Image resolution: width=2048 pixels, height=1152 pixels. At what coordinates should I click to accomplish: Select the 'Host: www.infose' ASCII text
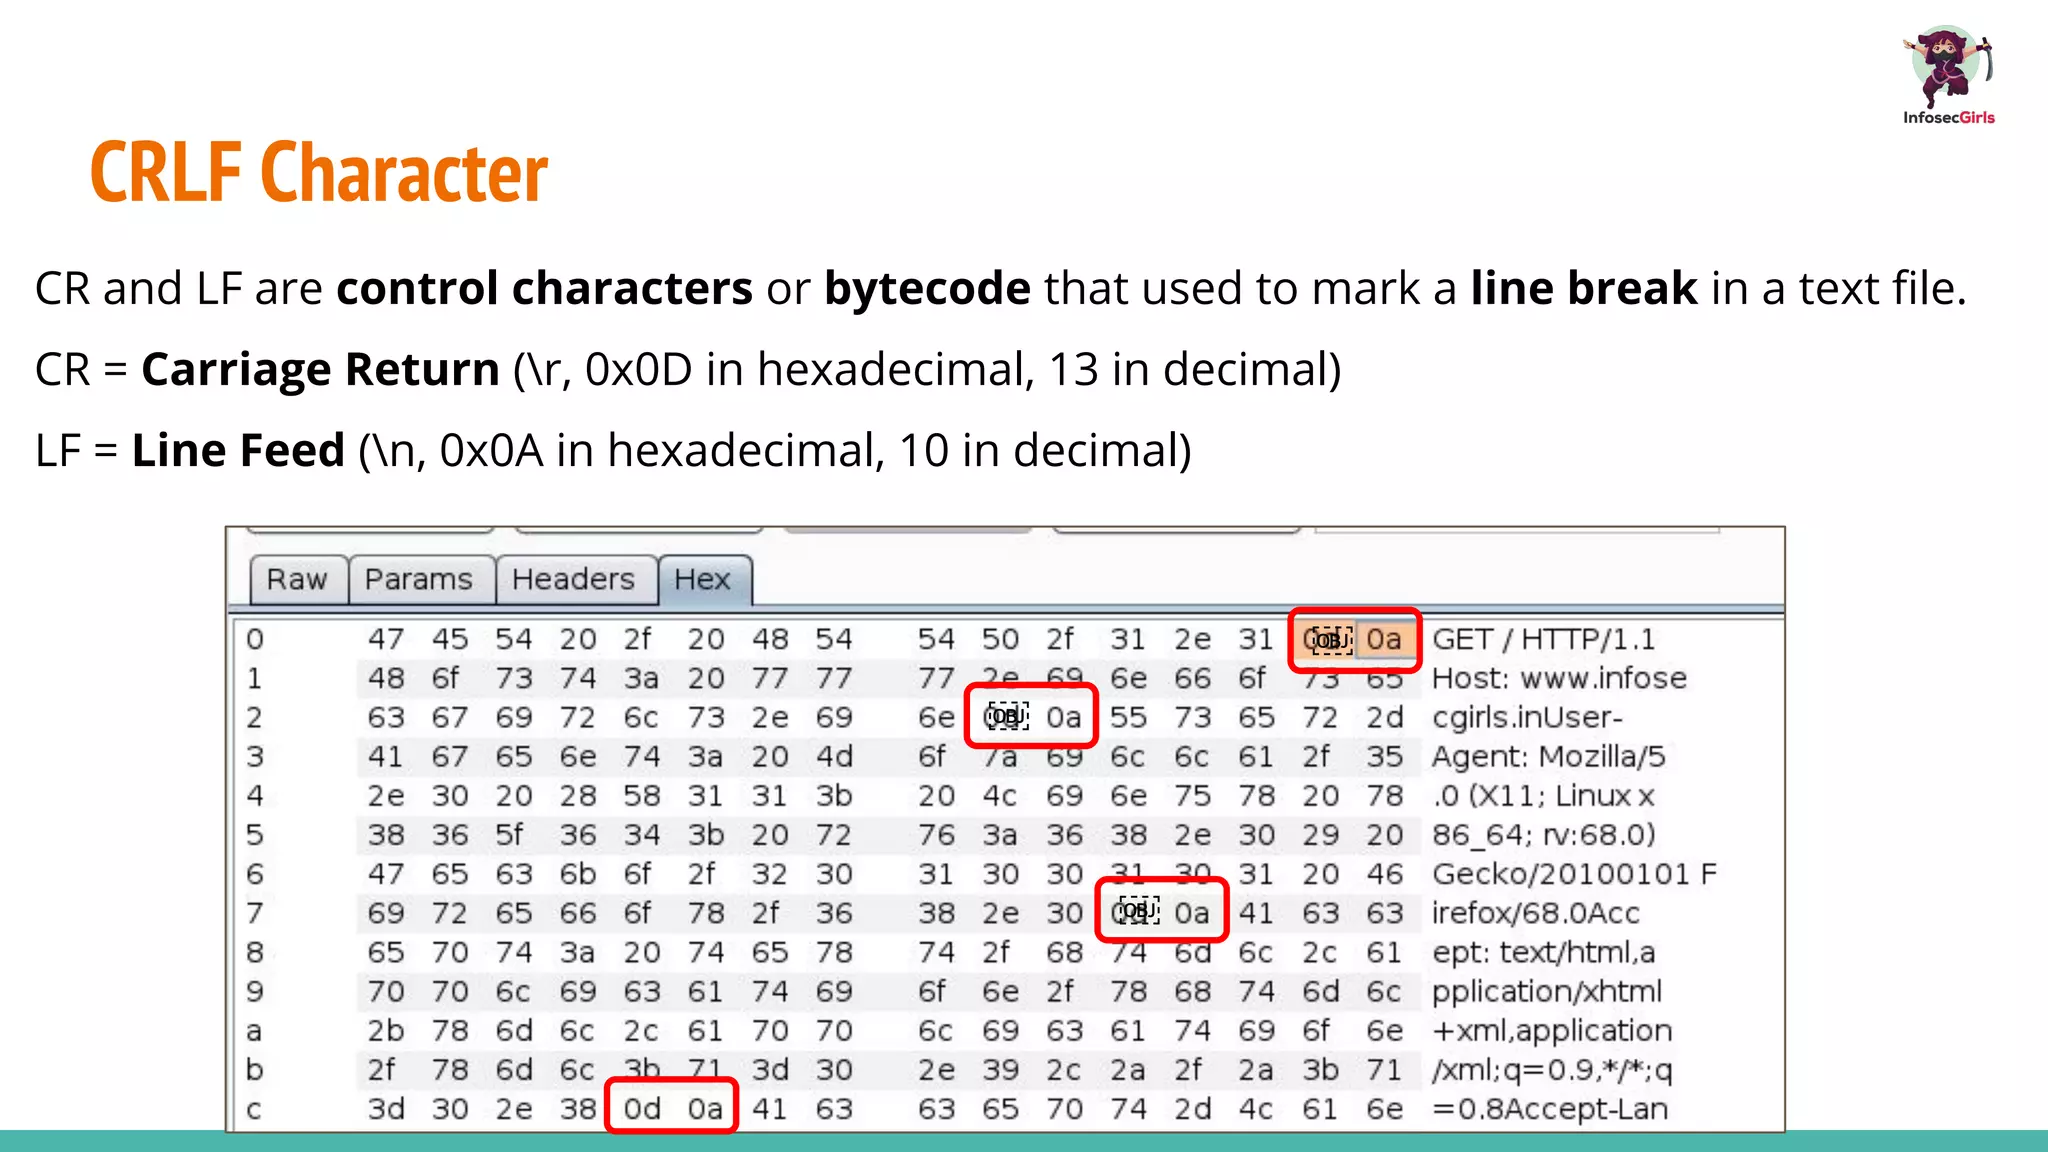[x=1559, y=678]
